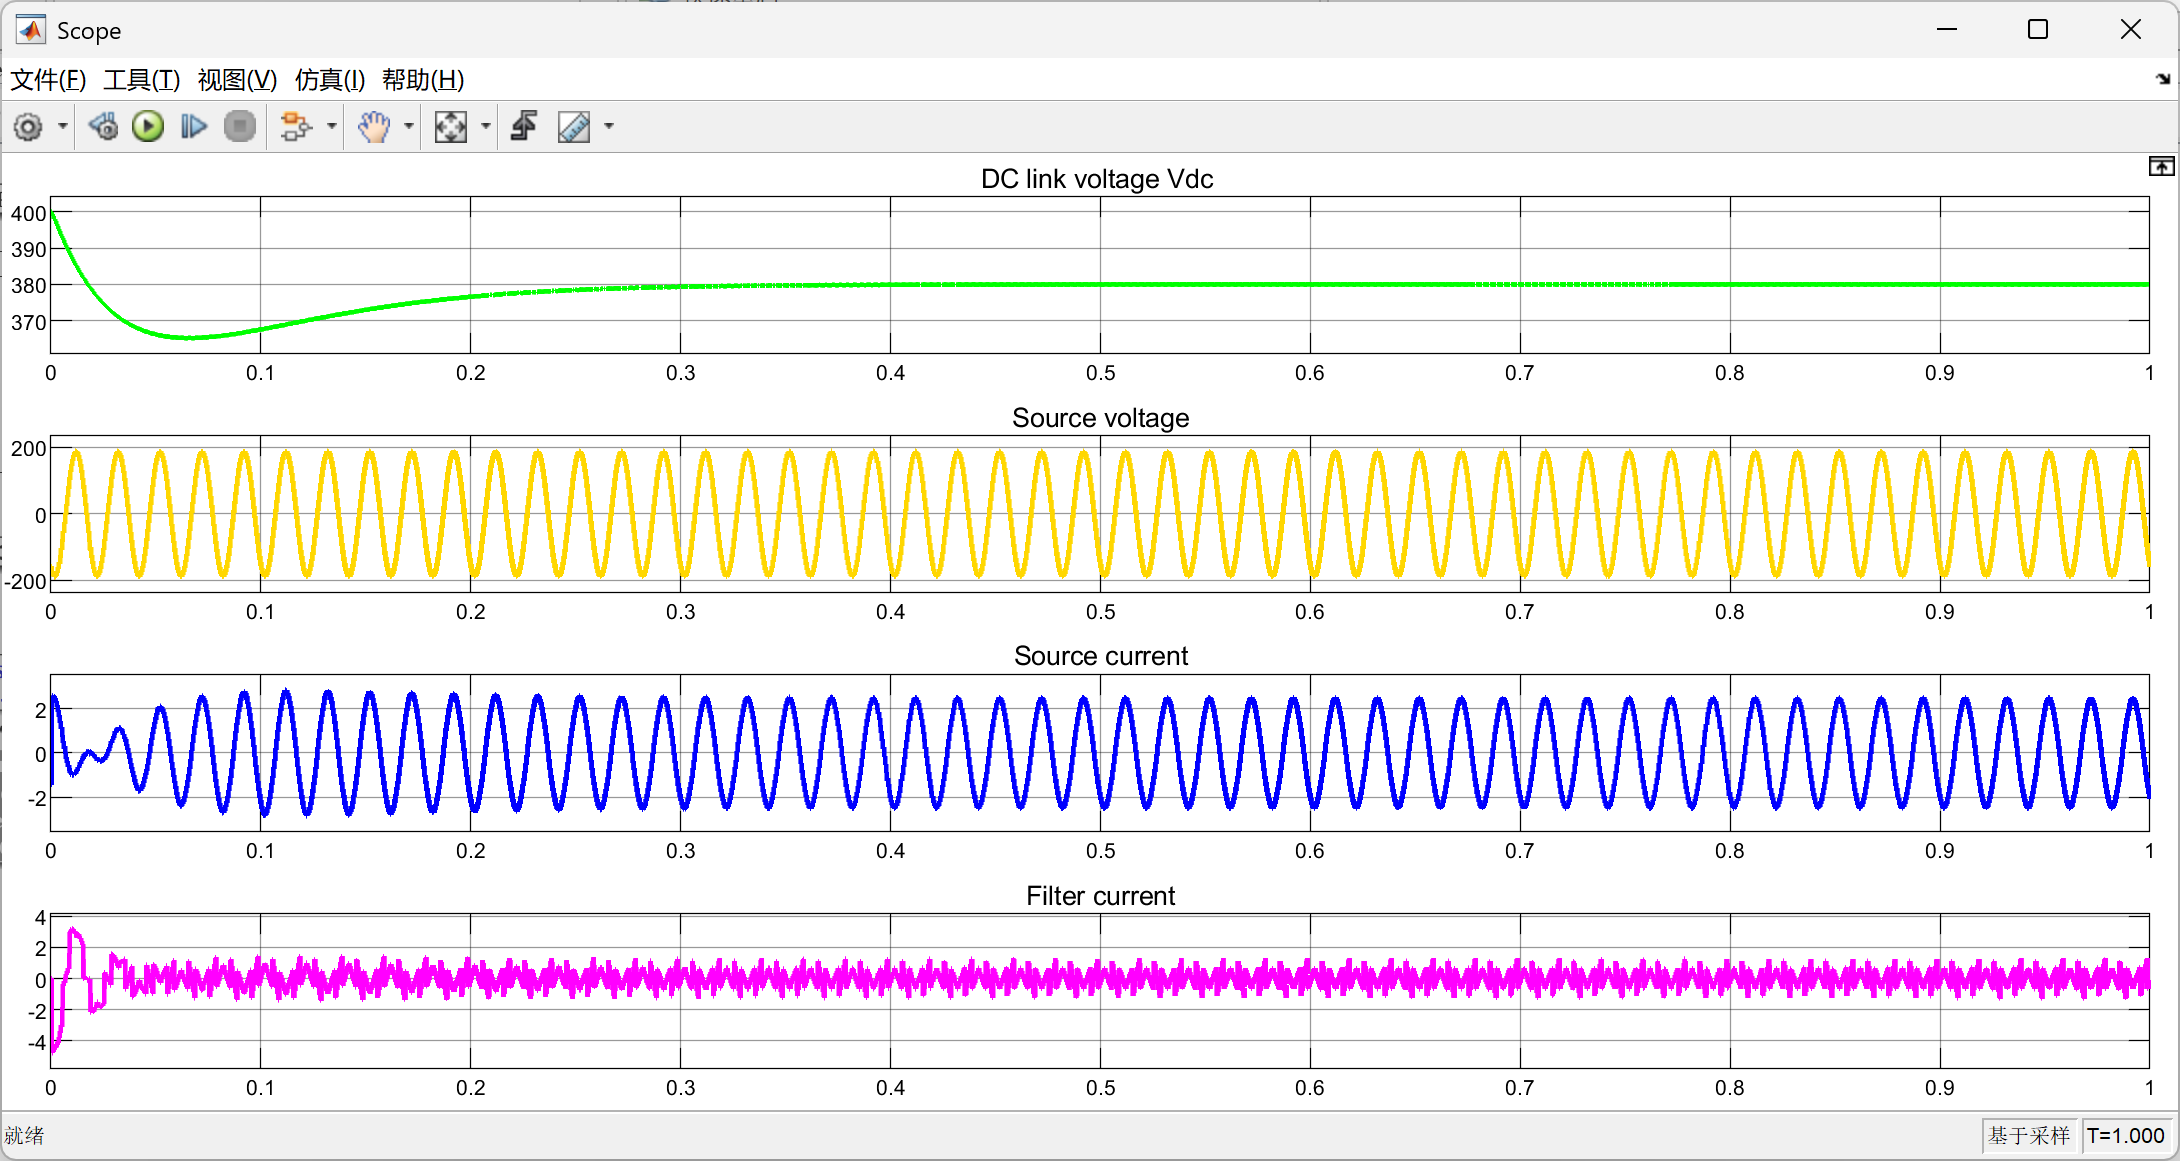Toggle cursor measurements ruler icon
The height and width of the screenshot is (1161, 2180).
tap(574, 127)
